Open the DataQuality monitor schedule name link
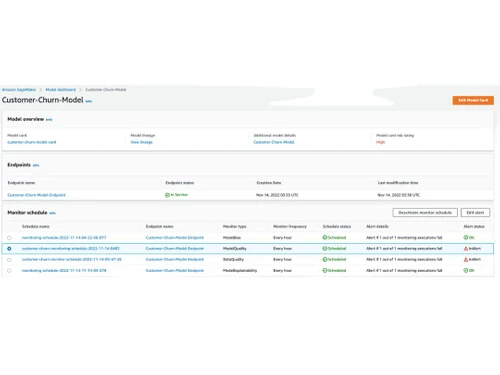 click(72, 260)
